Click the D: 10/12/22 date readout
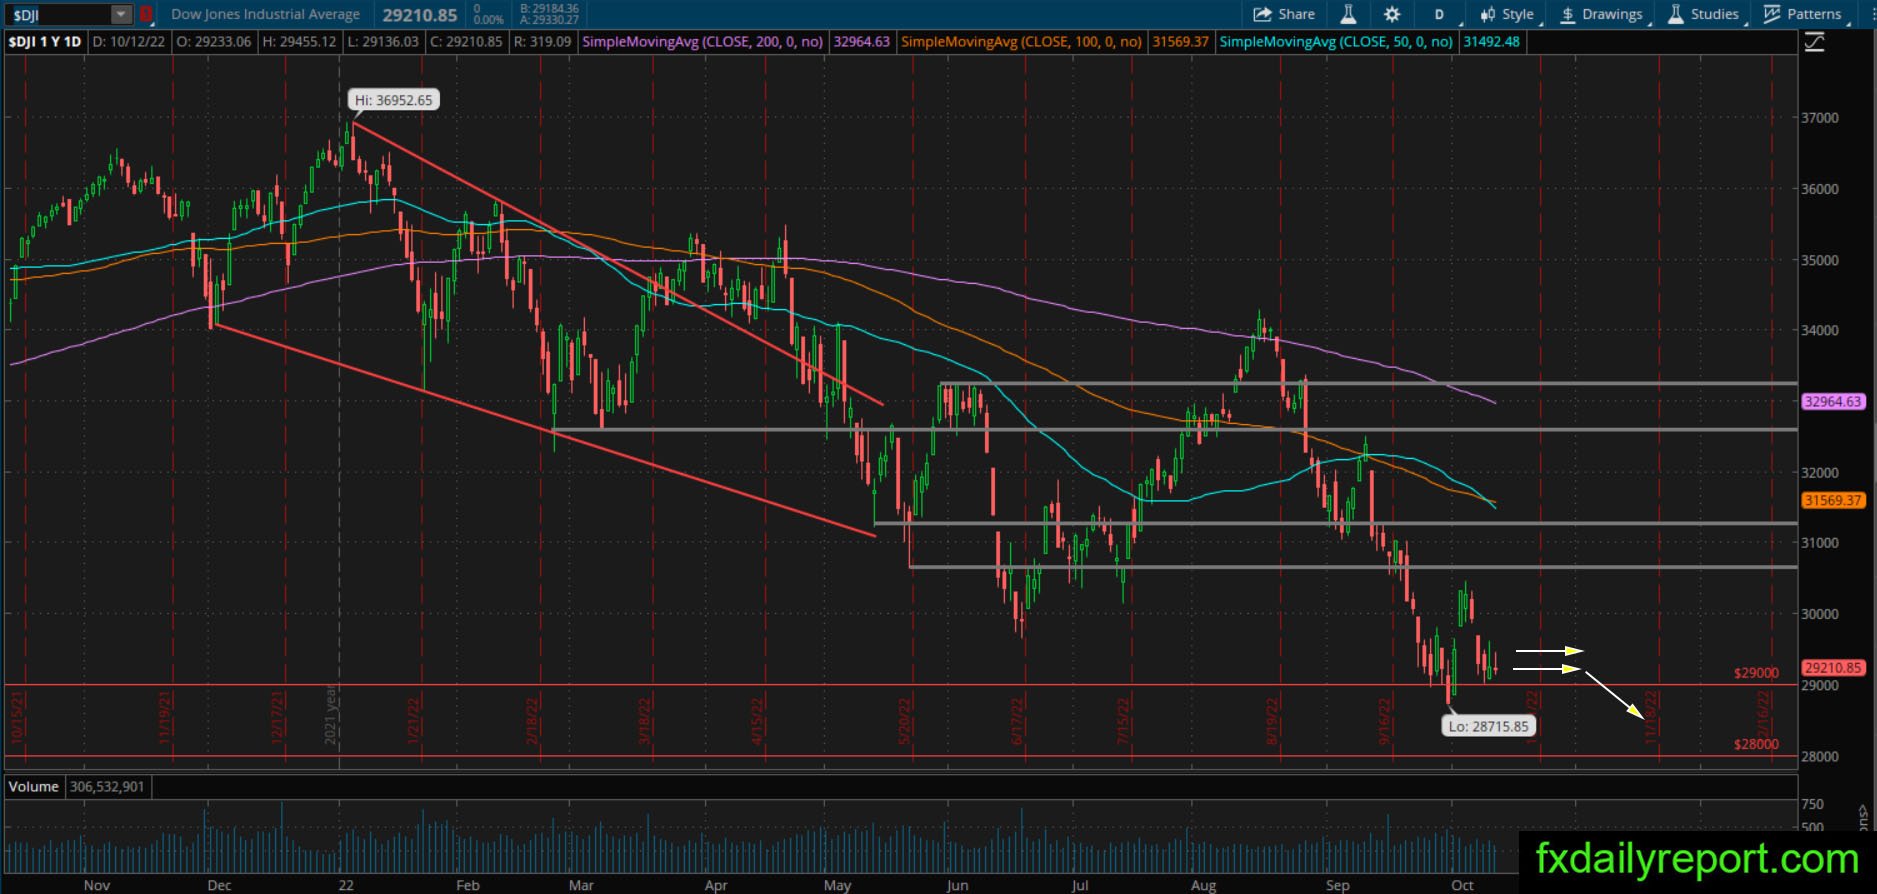This screenshot has width=1877, height=894. [x=130, y=42]
